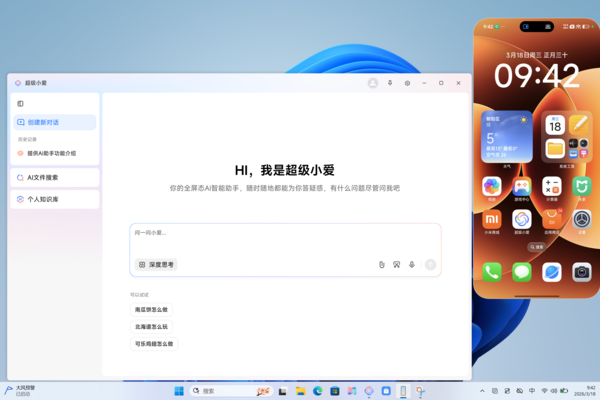600x400 pixels.
Task: Open the Phone dialer in phone dock
Action: [x=492, y=272]
